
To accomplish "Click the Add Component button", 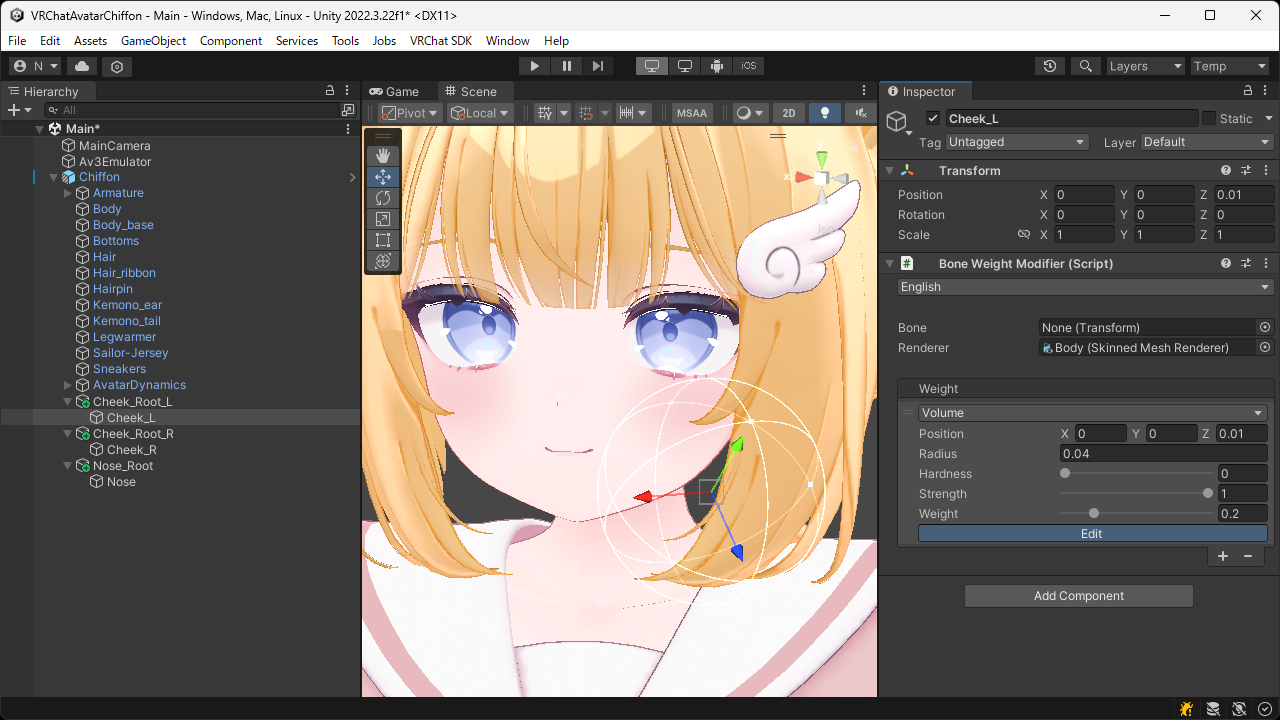I will click(1078, 596).
